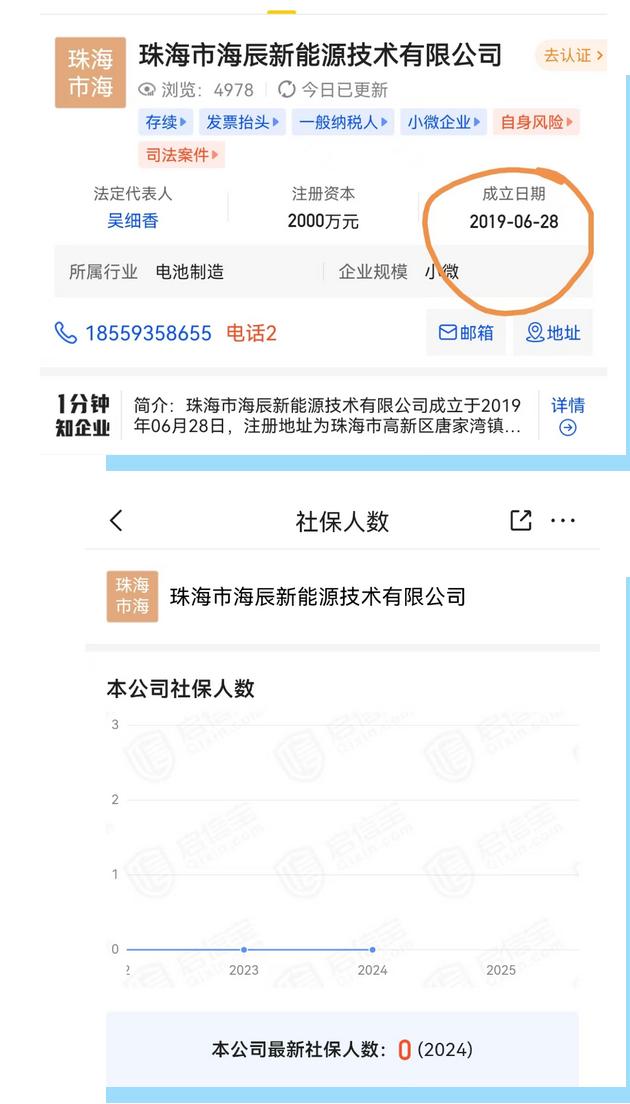Tap the orange 珠海市海 company logo at top

90,73
